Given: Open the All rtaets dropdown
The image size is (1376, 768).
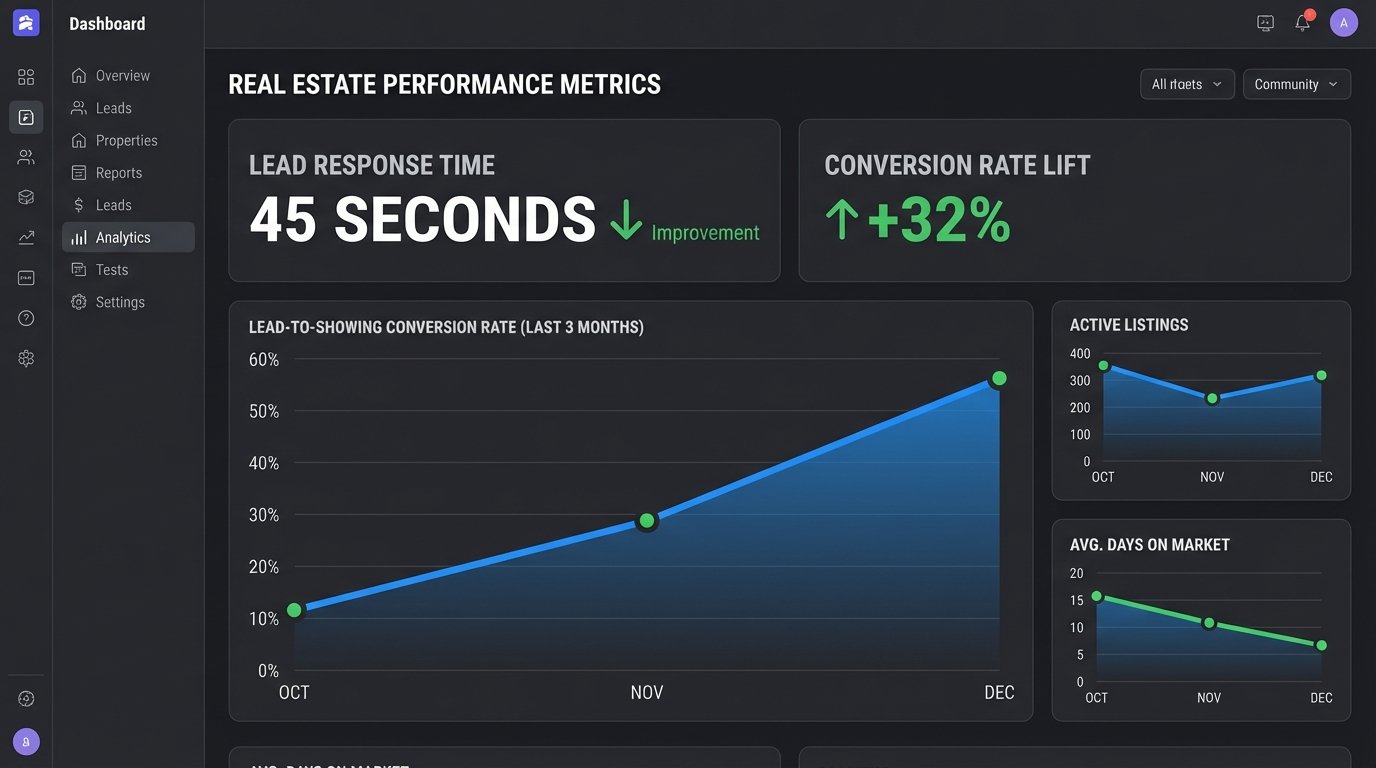Looking at the screenshot, I should point(1187,84).
